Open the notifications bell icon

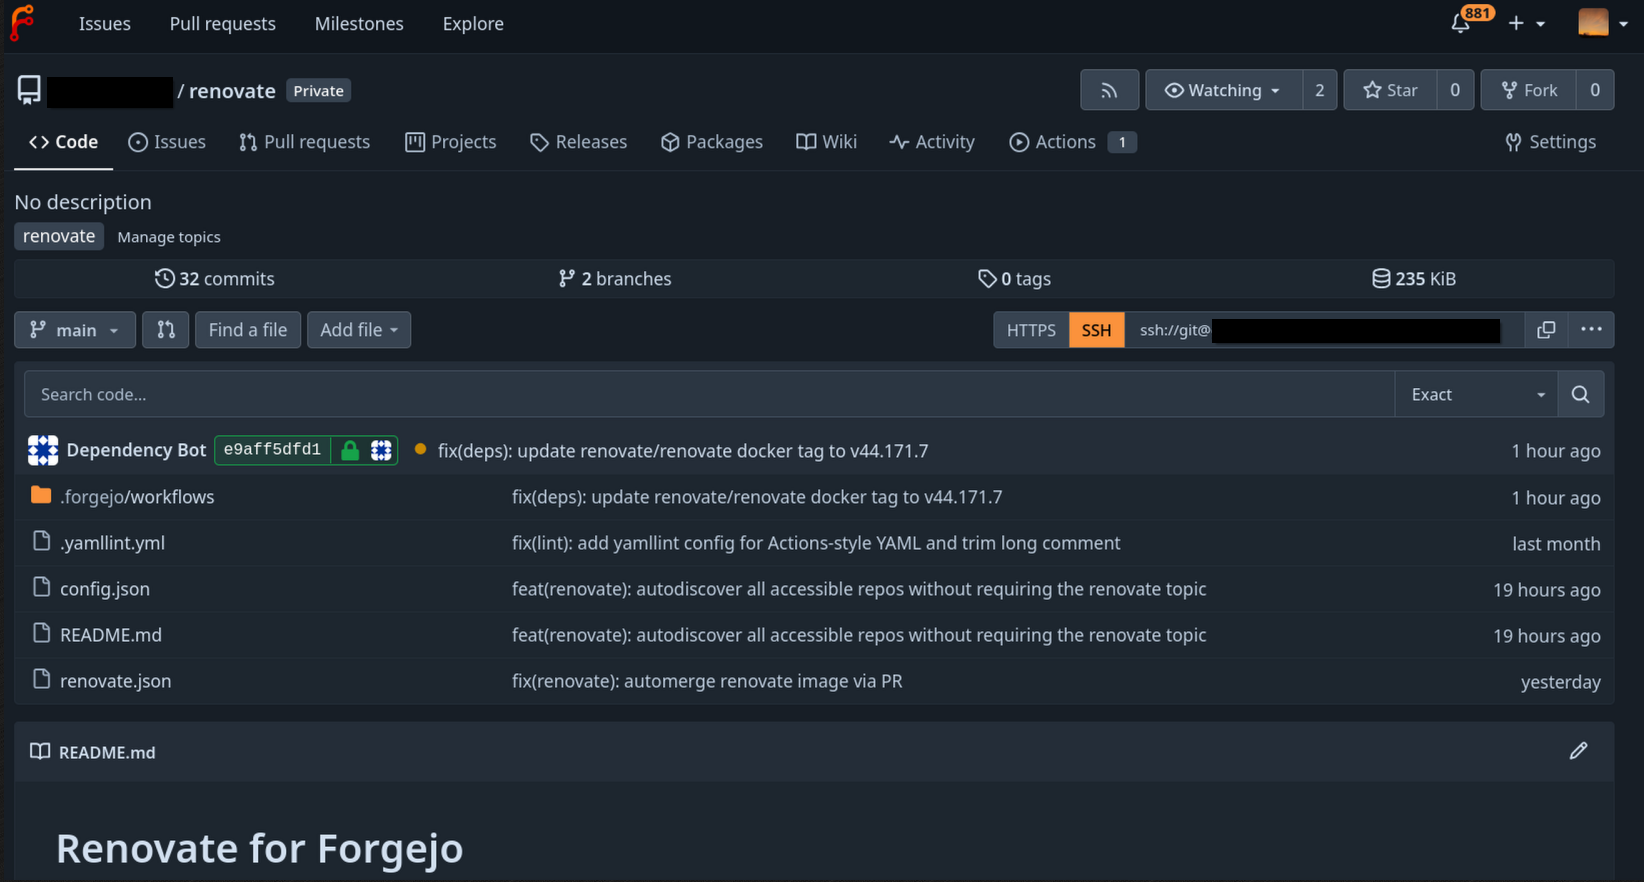1461,23
